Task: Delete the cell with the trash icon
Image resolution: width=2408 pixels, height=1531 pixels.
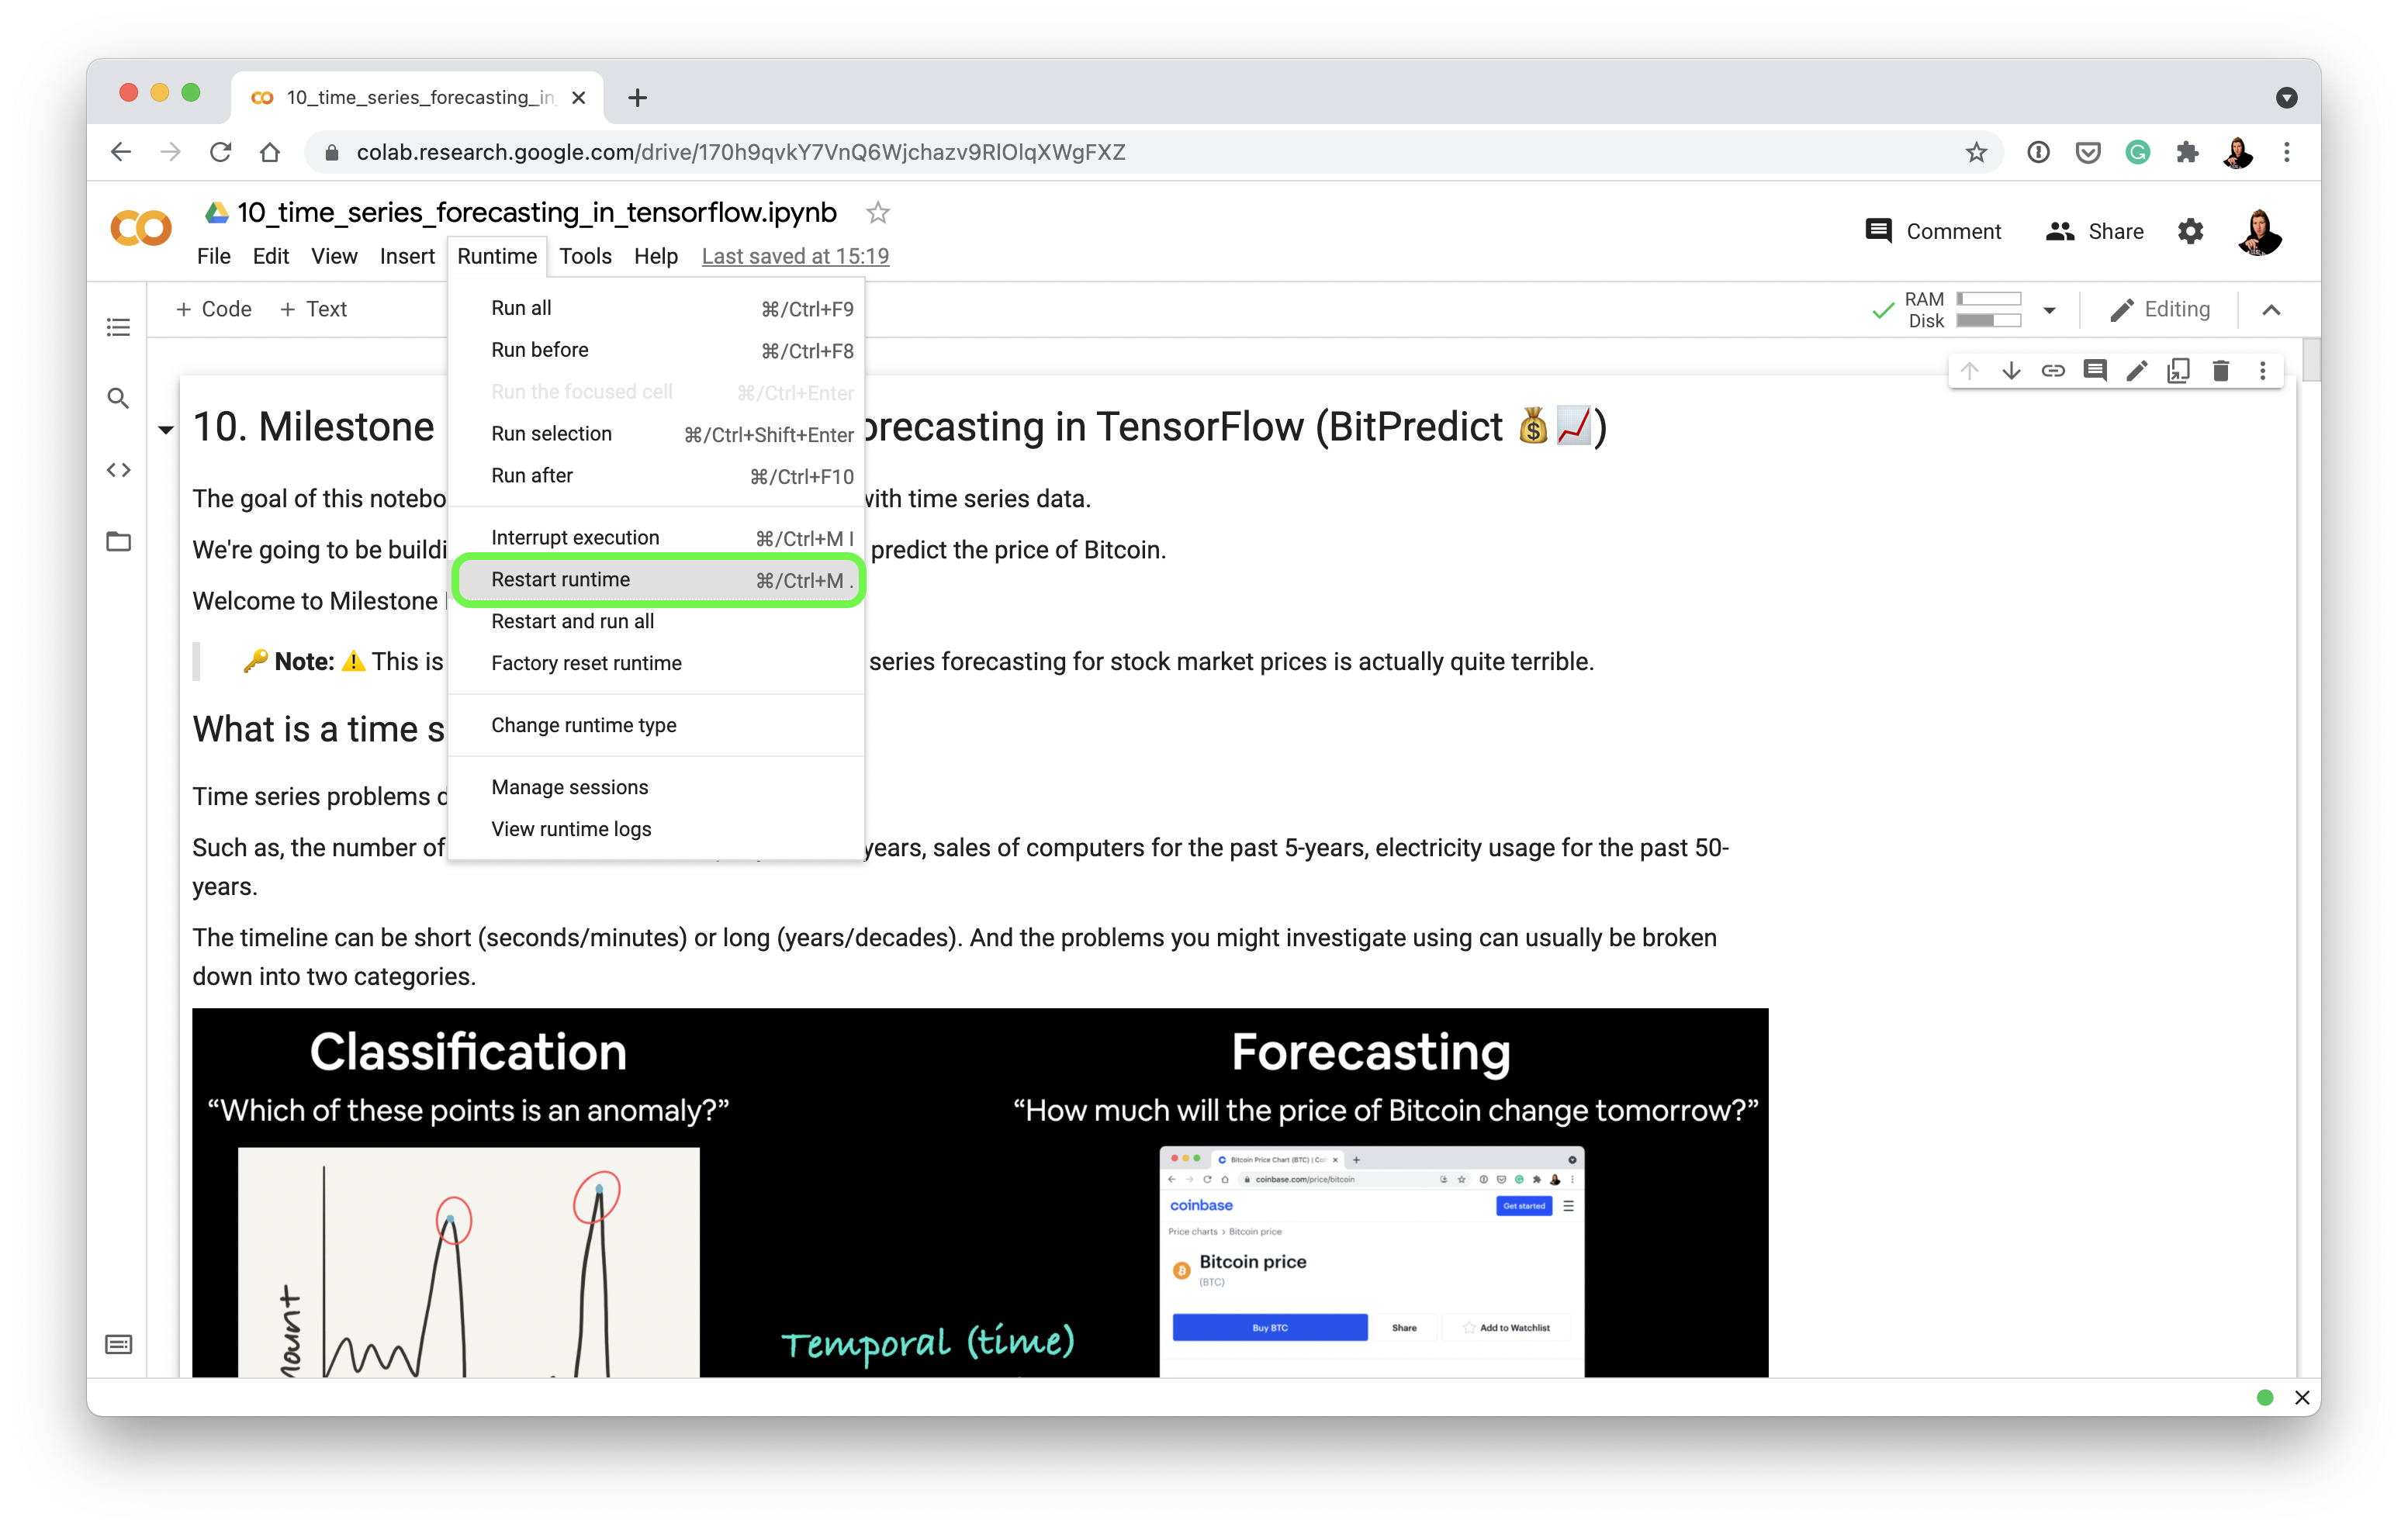Action: [x=2221, y=371]
